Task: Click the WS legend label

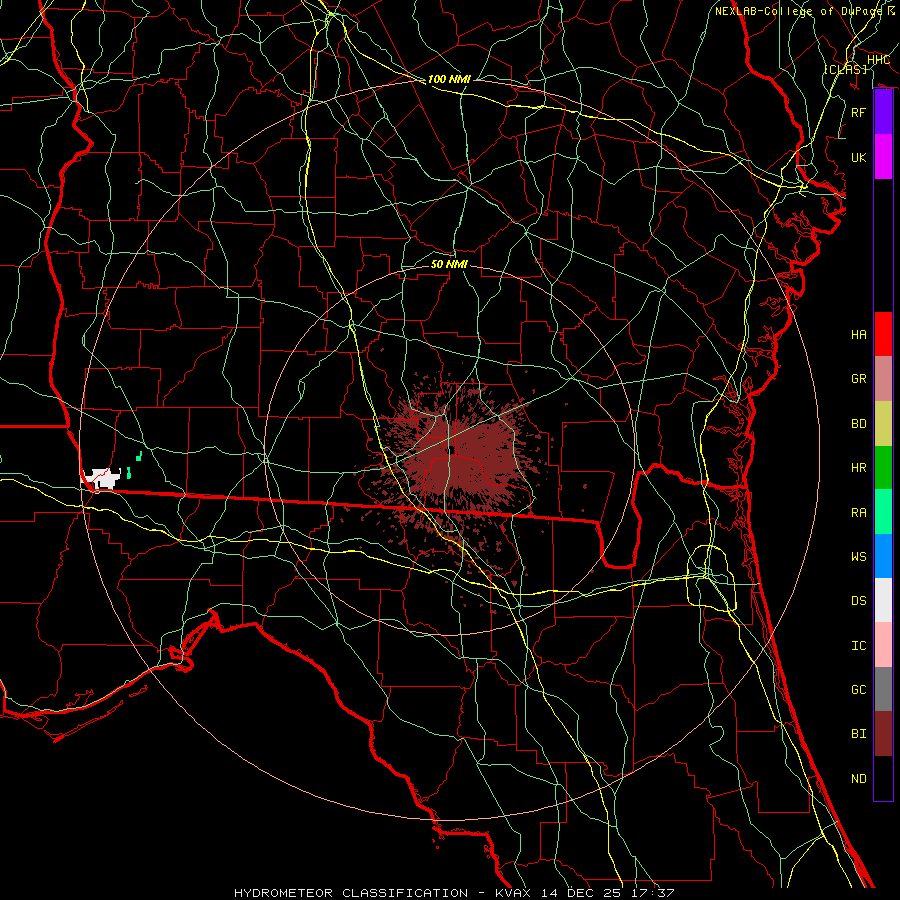Action: tap(859, 557)
